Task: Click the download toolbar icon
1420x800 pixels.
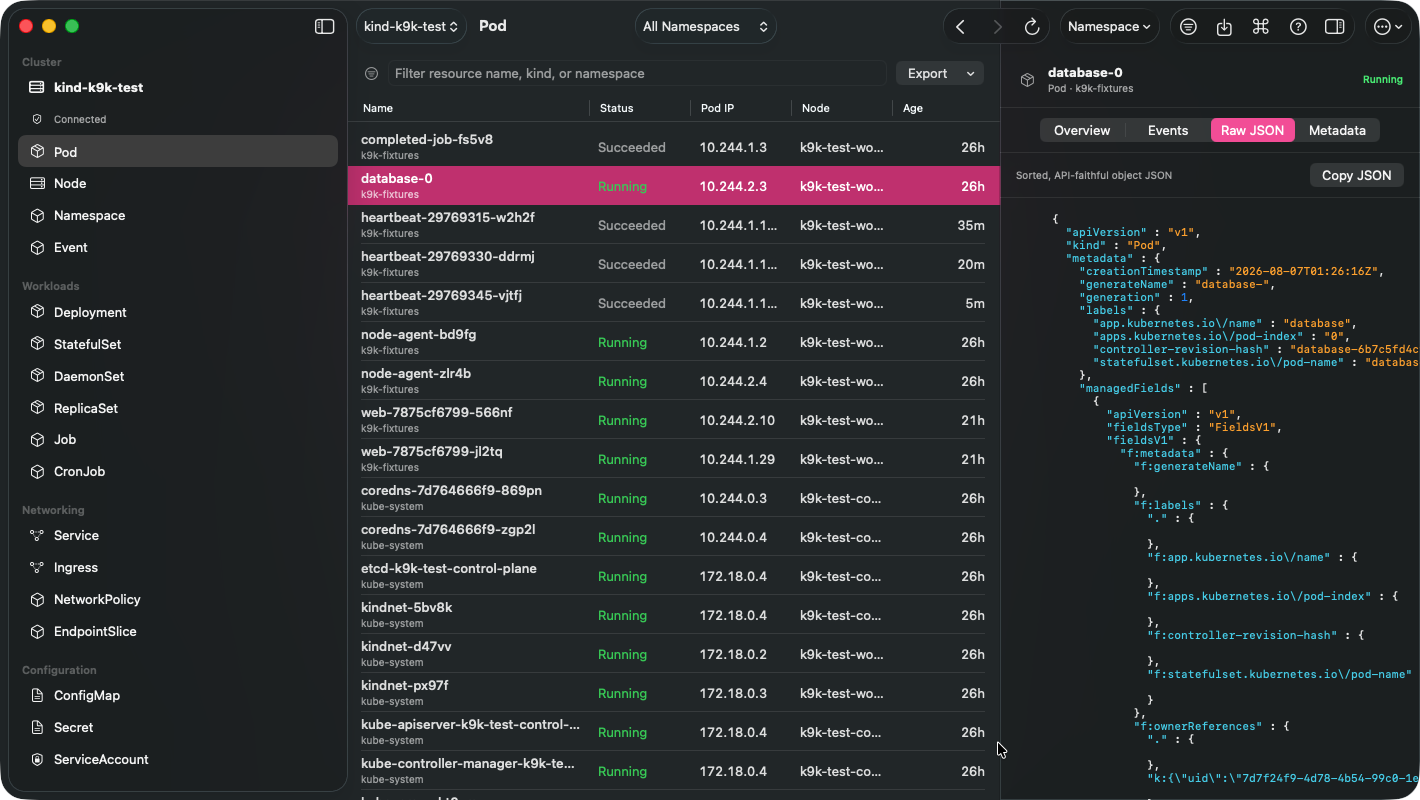Action: pos(1224,27)
